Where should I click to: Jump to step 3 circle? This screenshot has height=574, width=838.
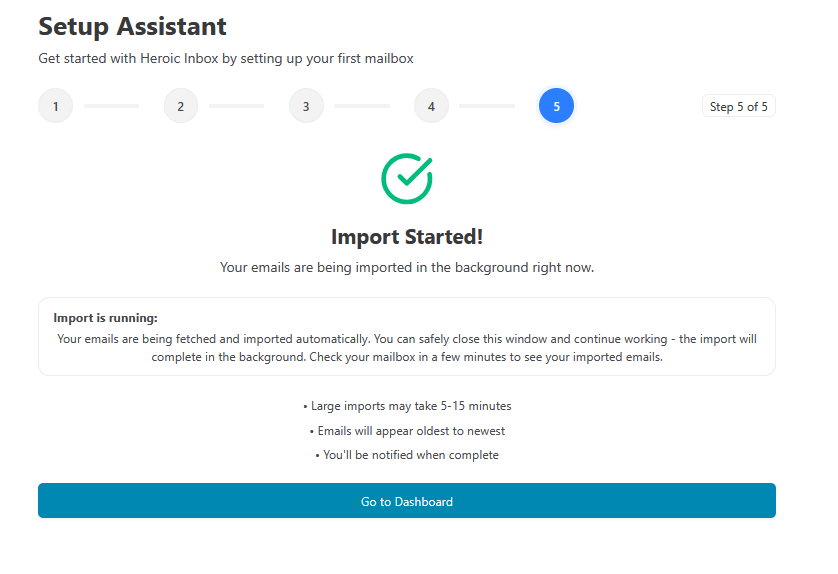pyautogui.click(x=306, y=106)
